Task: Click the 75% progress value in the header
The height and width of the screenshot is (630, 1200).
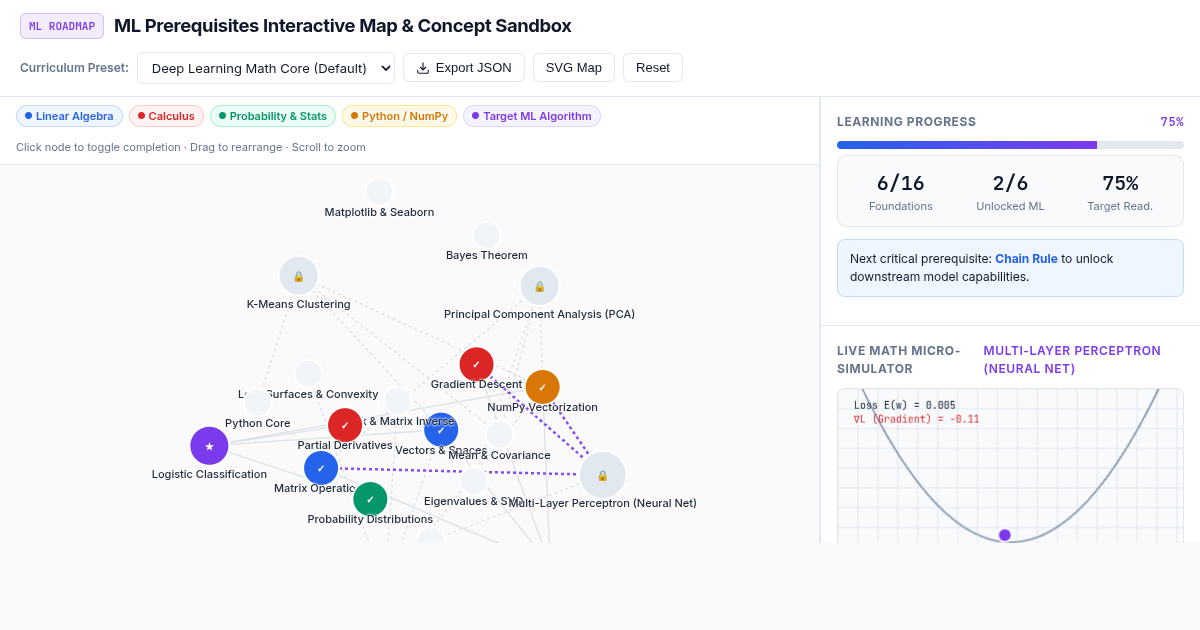Action: click(1172, 122)
